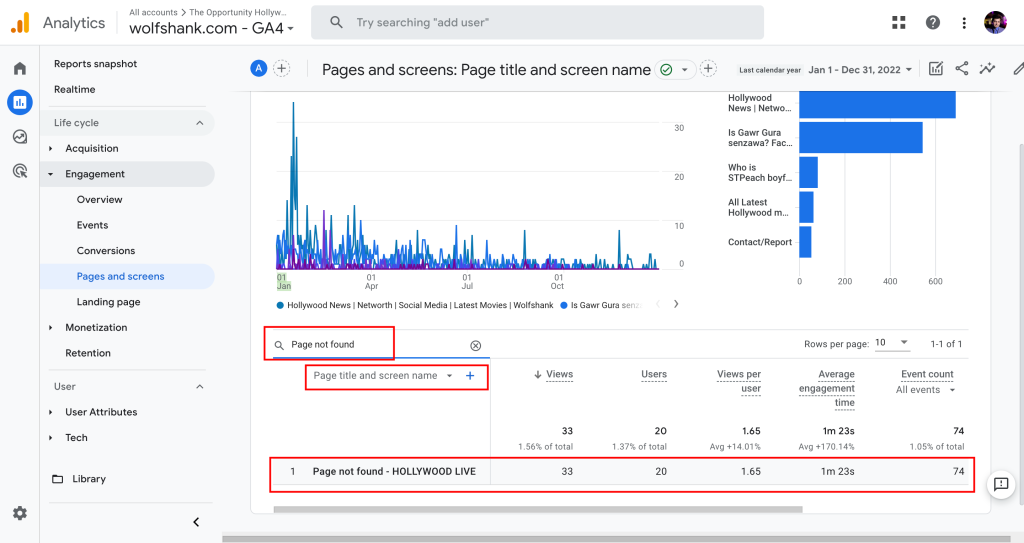Open the Advertising icon in left rail
The width and height of the screenshot is (1024, 543).
(x=20, y=171)
